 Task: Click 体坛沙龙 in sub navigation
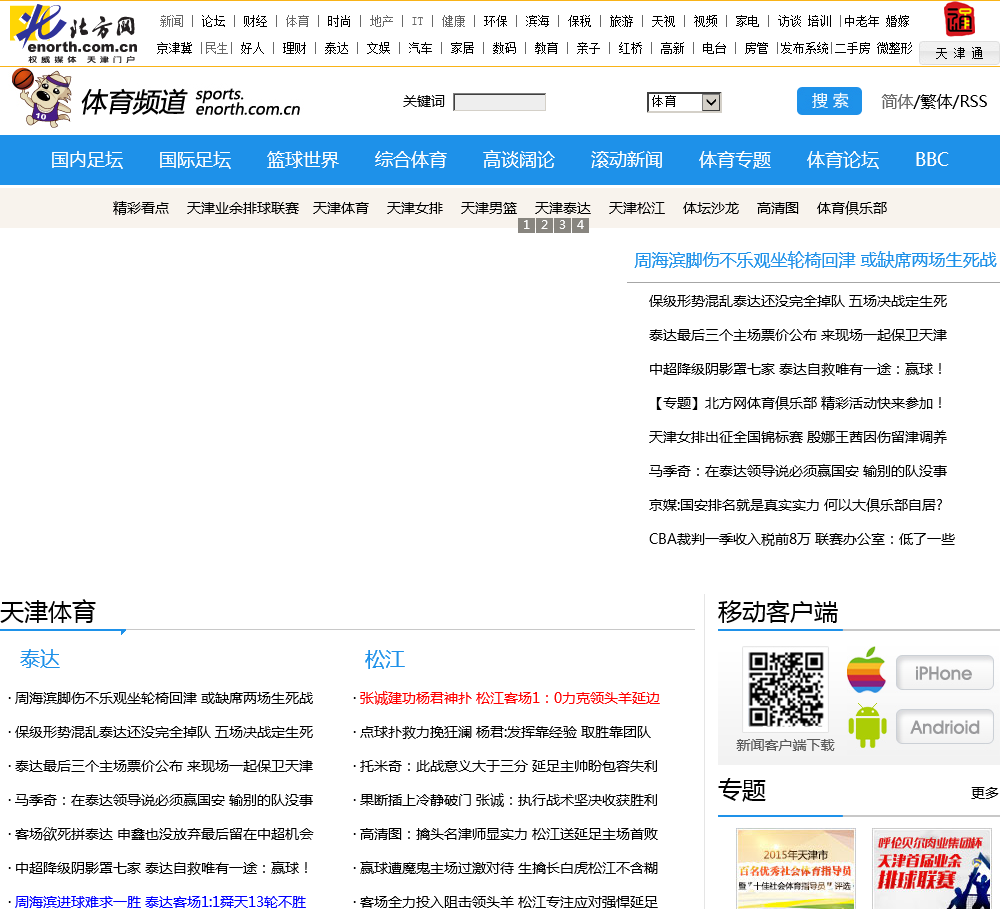point(710,208)
